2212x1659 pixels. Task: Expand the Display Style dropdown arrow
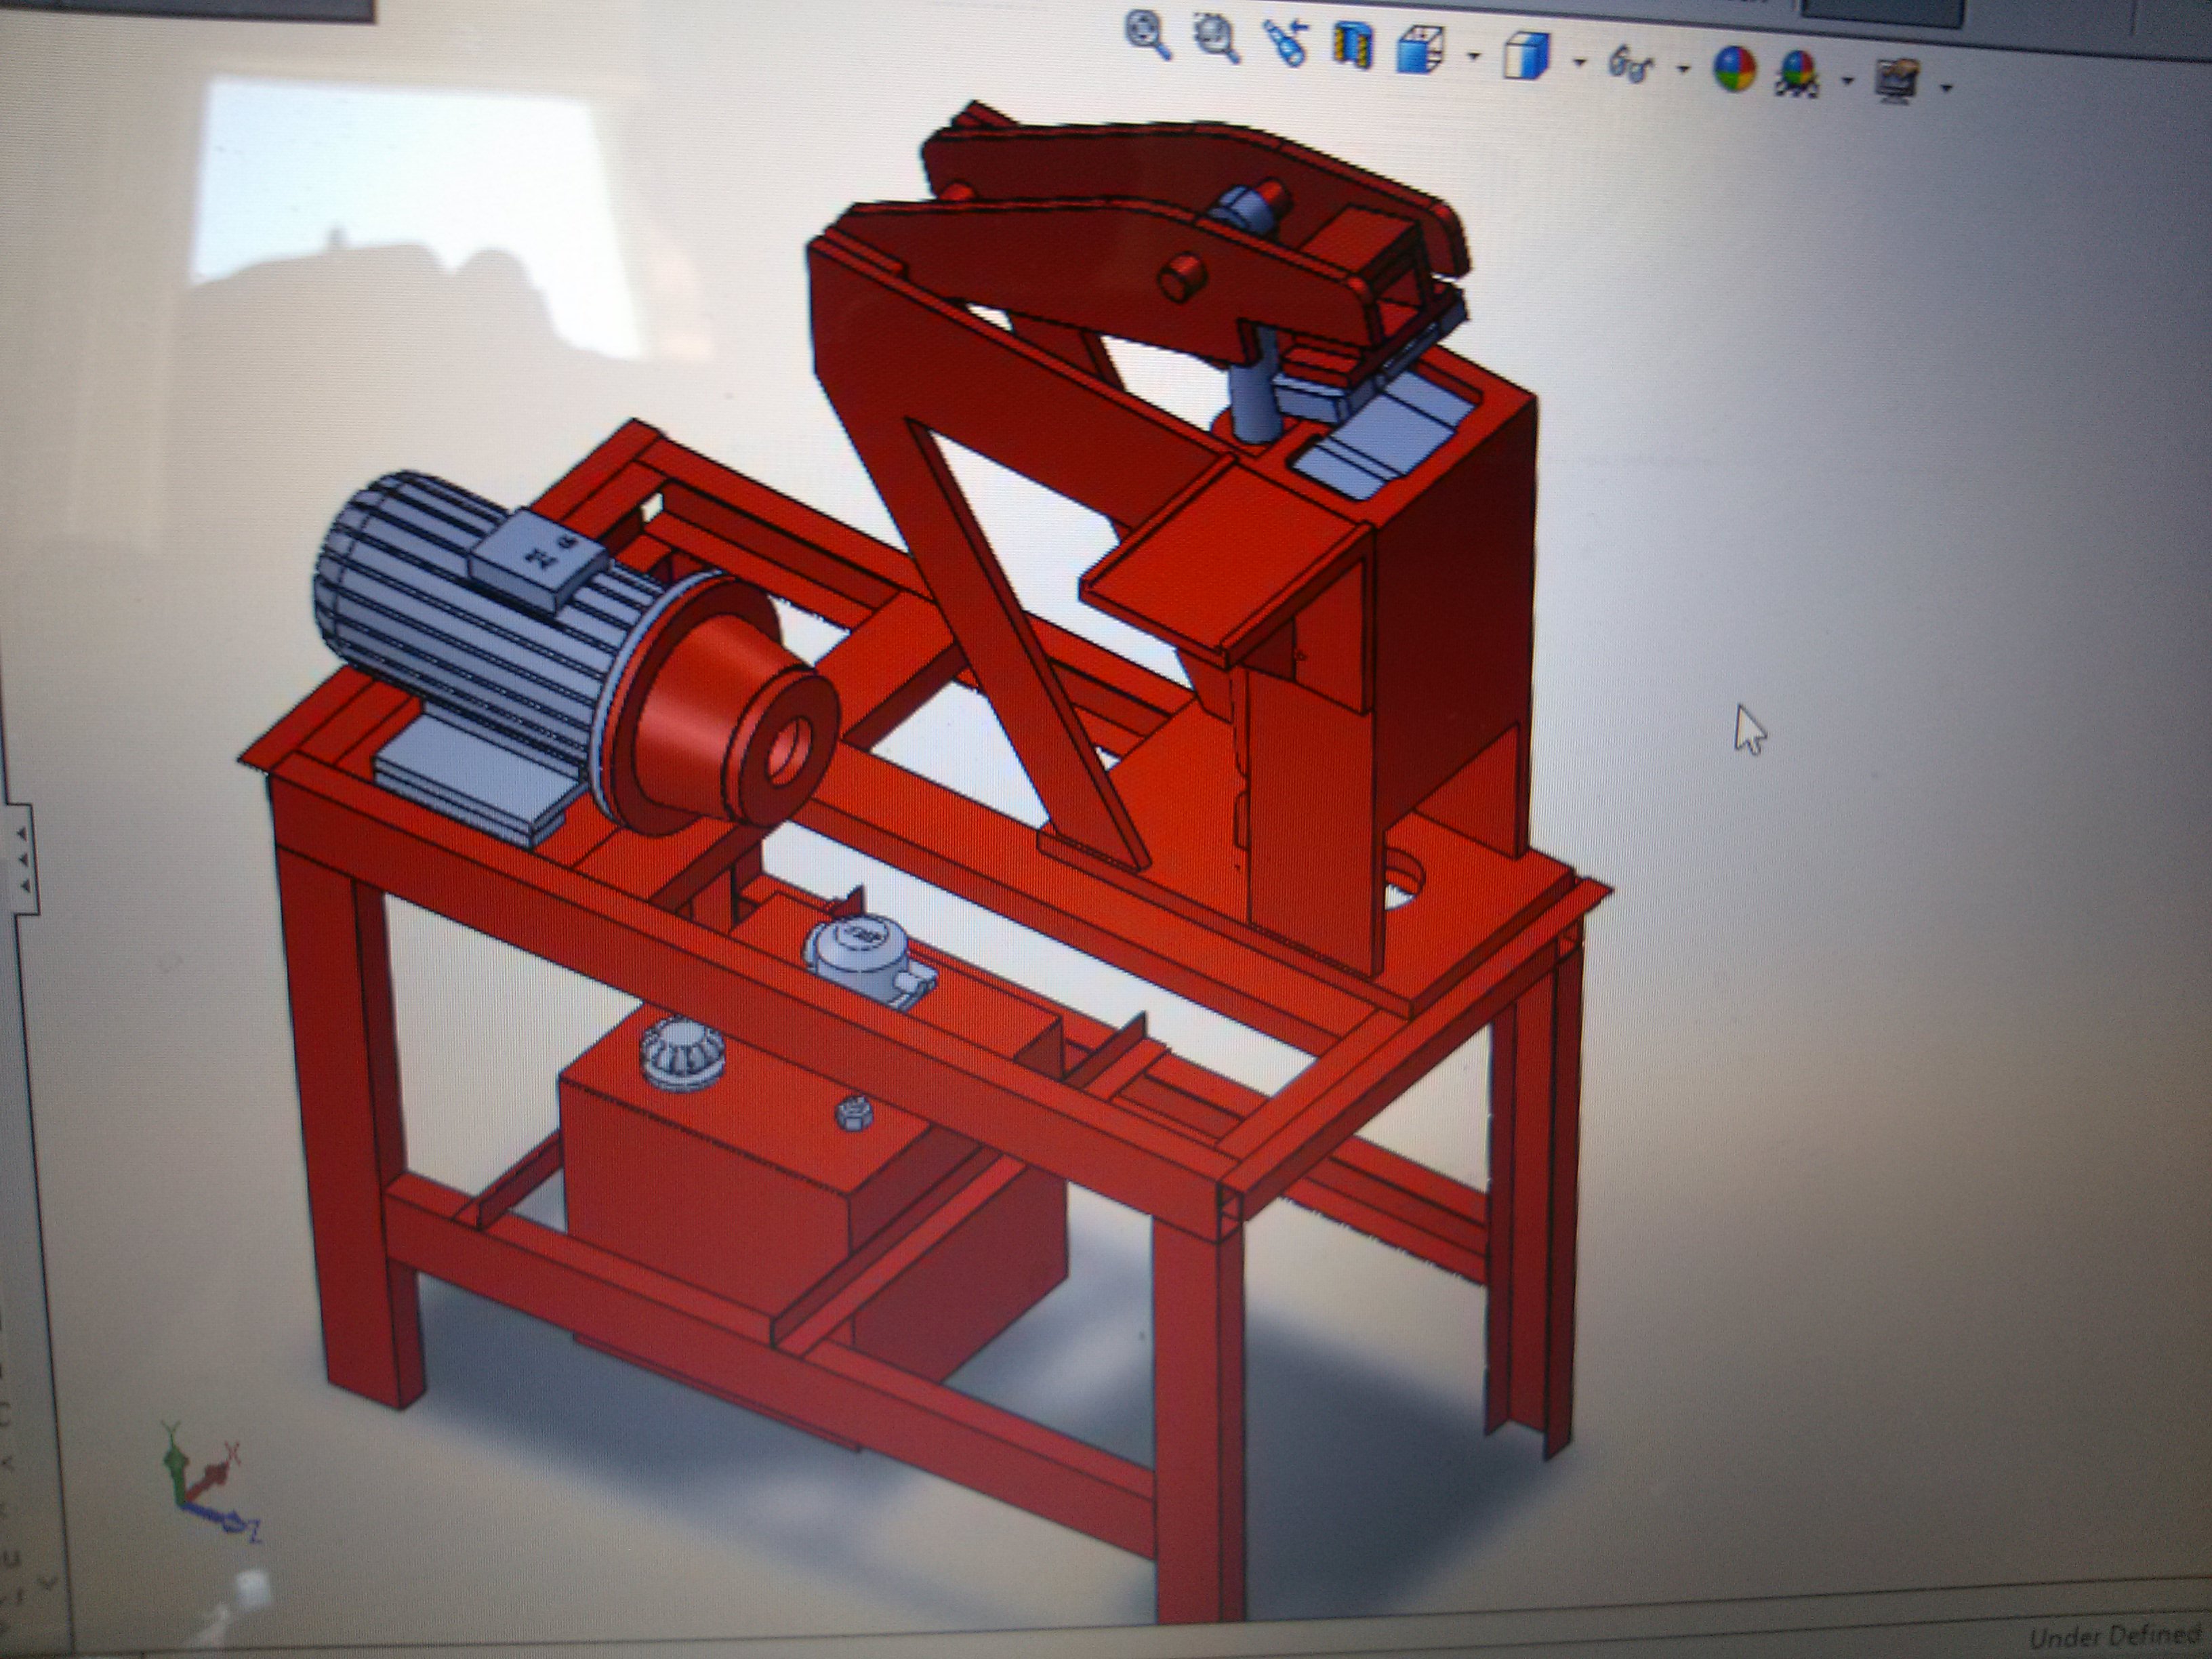1579,63
